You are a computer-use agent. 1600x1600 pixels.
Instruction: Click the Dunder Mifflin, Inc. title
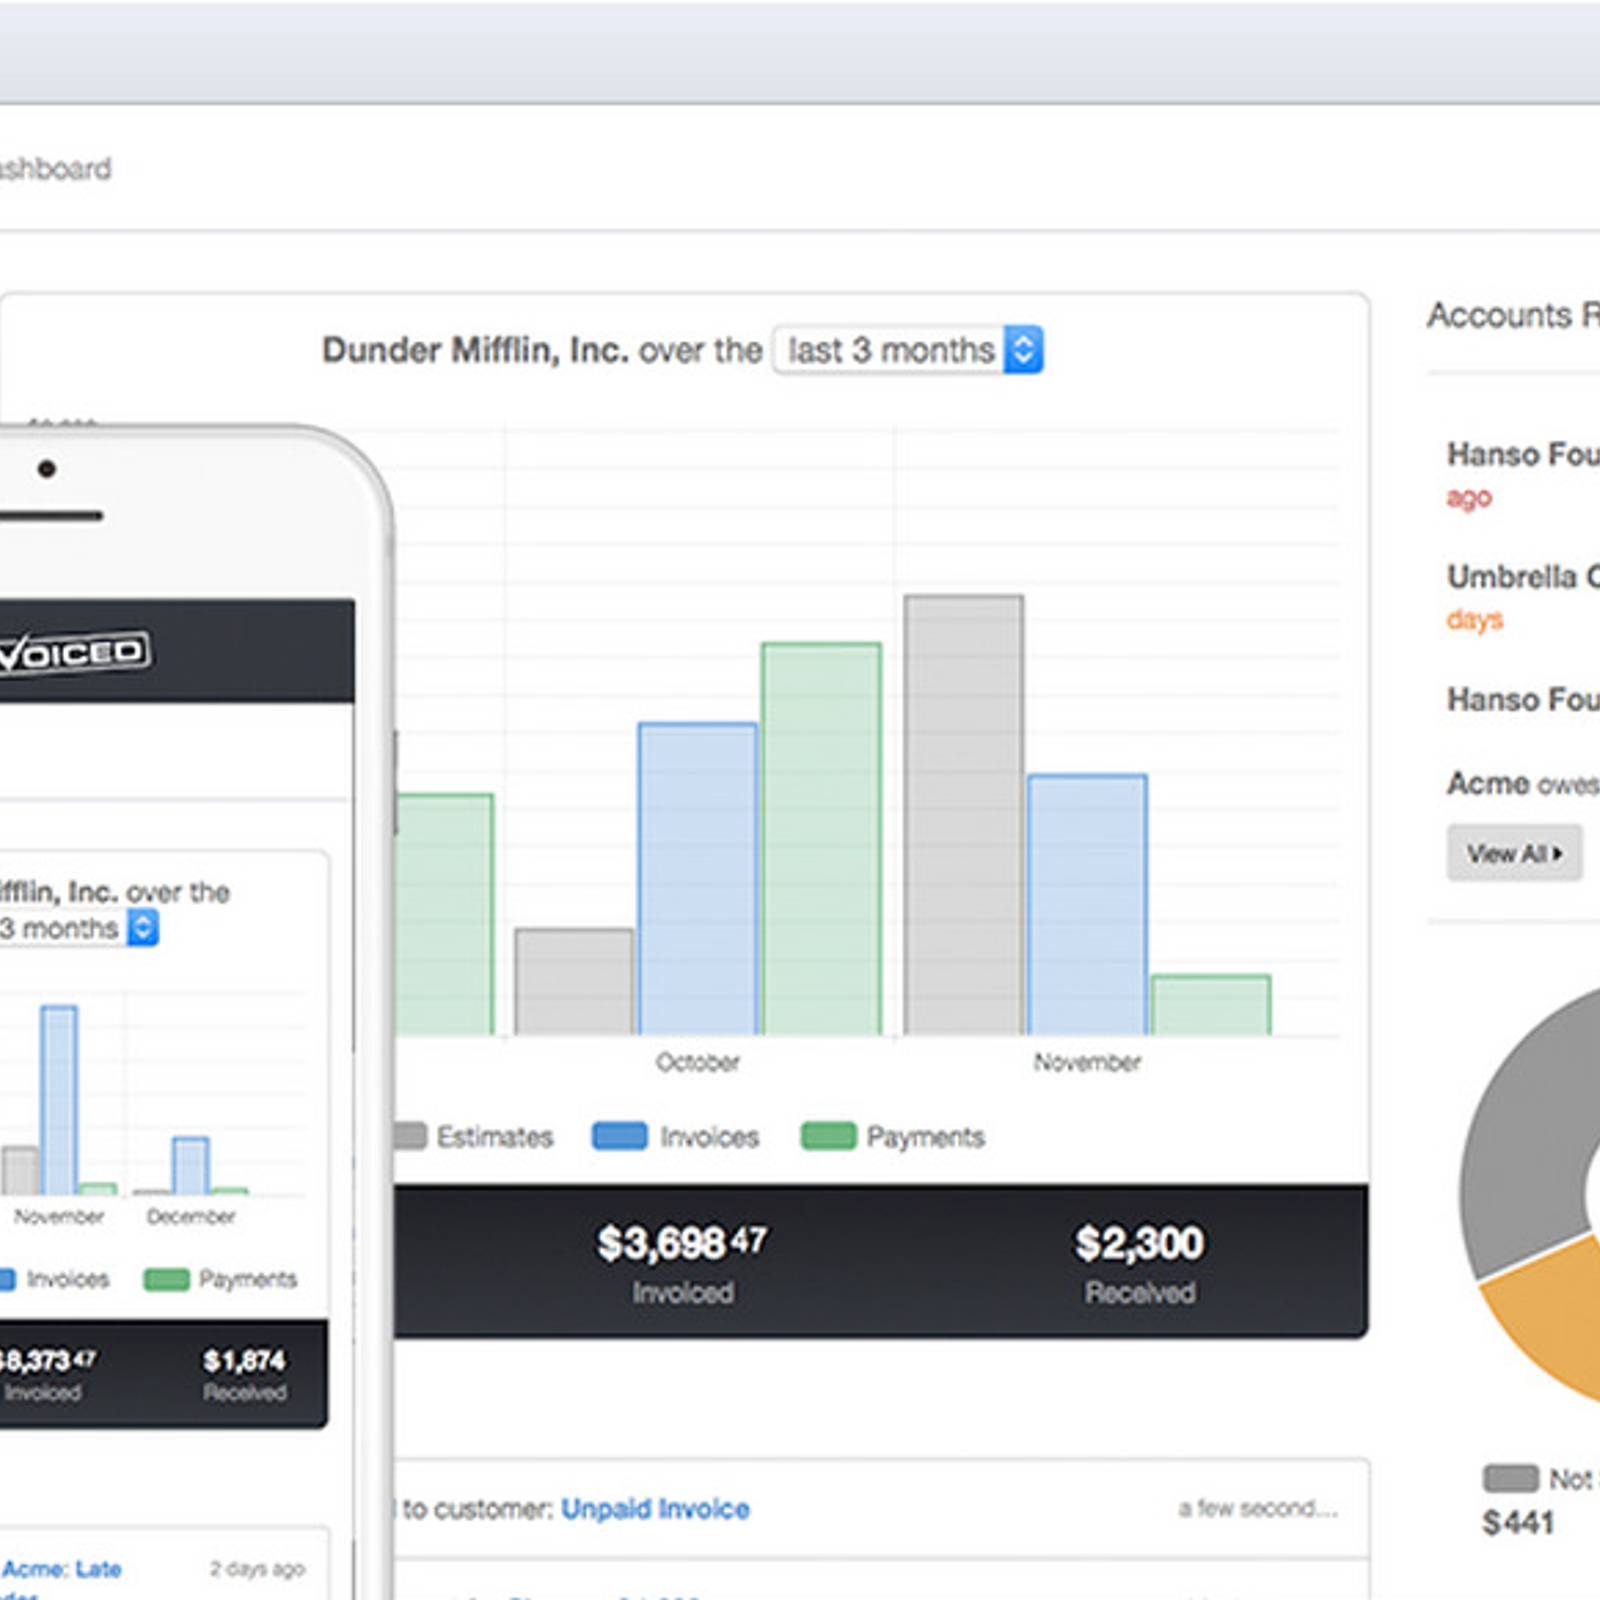coord(475,350)
